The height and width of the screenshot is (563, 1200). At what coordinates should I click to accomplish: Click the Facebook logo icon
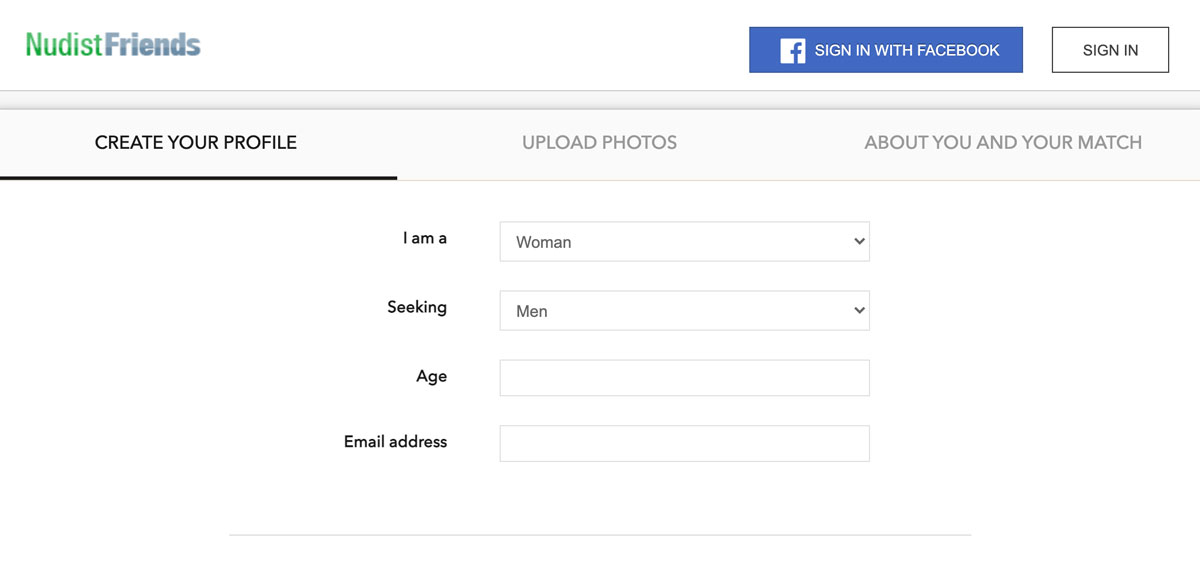point(792,50)
